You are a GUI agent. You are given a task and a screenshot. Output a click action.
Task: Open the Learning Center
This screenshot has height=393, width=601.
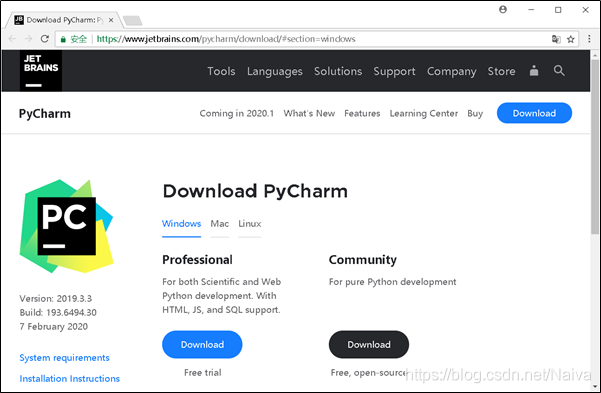[x=424, y=113]
